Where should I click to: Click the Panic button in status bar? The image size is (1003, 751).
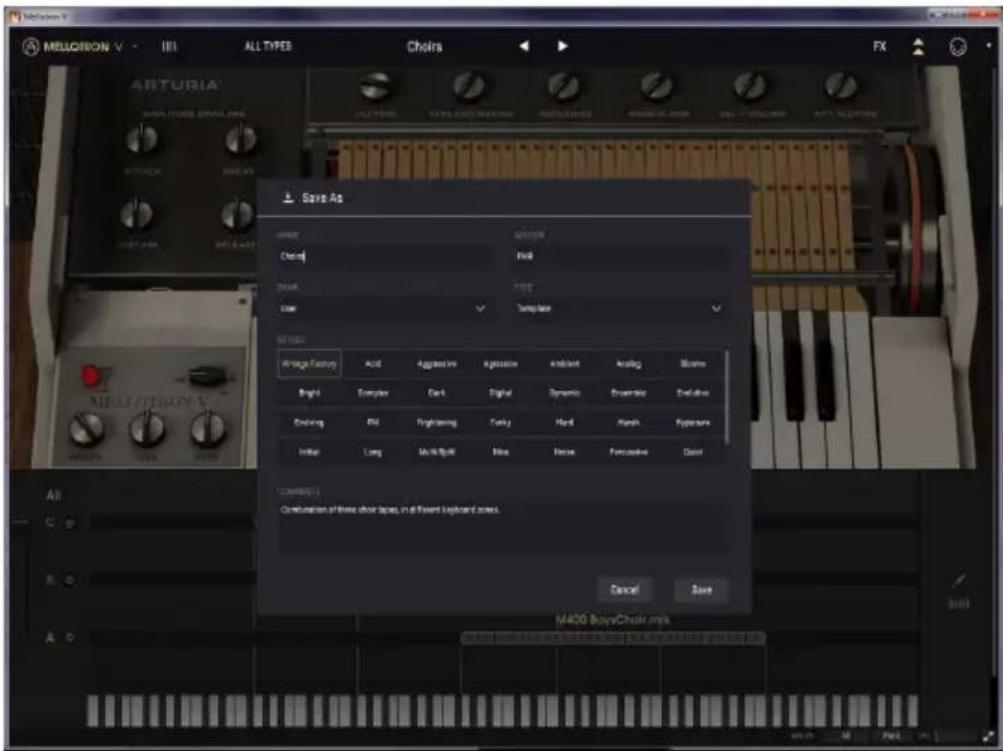pyautogui.click(x=891, y=736)
